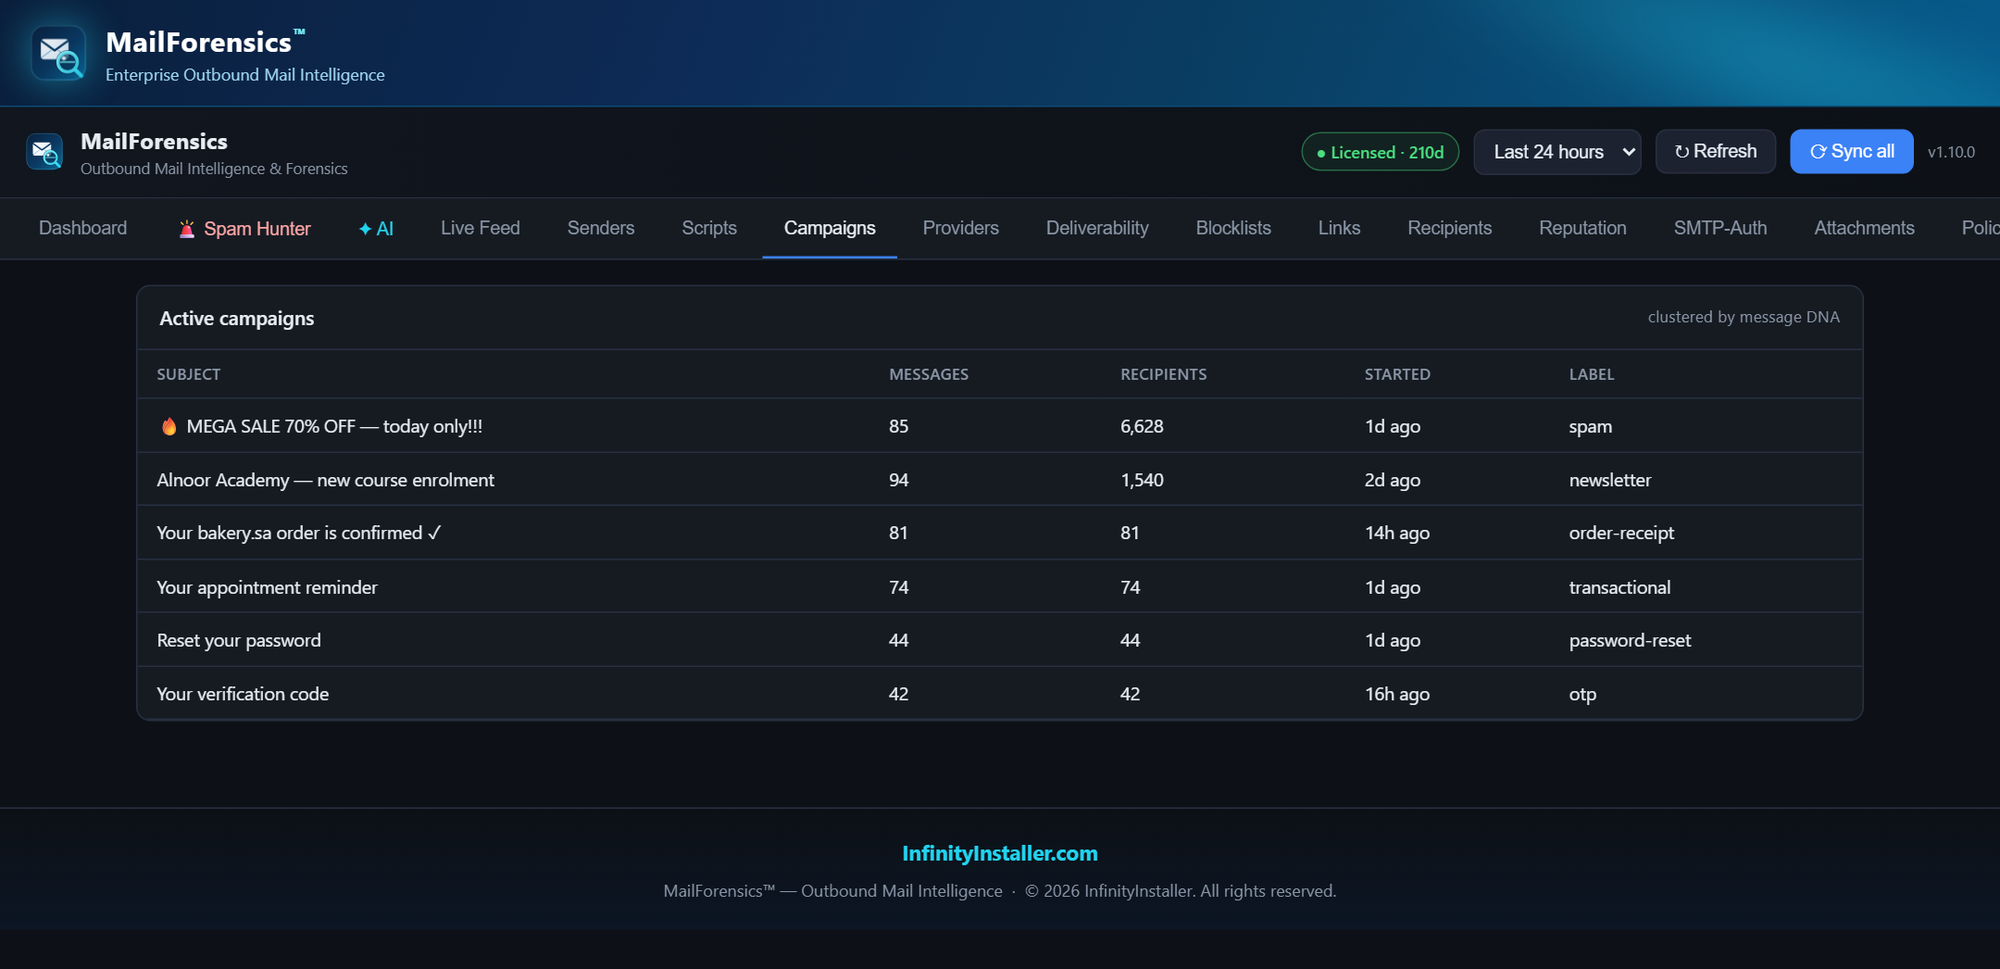Open the InfinityInstaller.com link
The image size is (2000, 969).
point(1000,853)
